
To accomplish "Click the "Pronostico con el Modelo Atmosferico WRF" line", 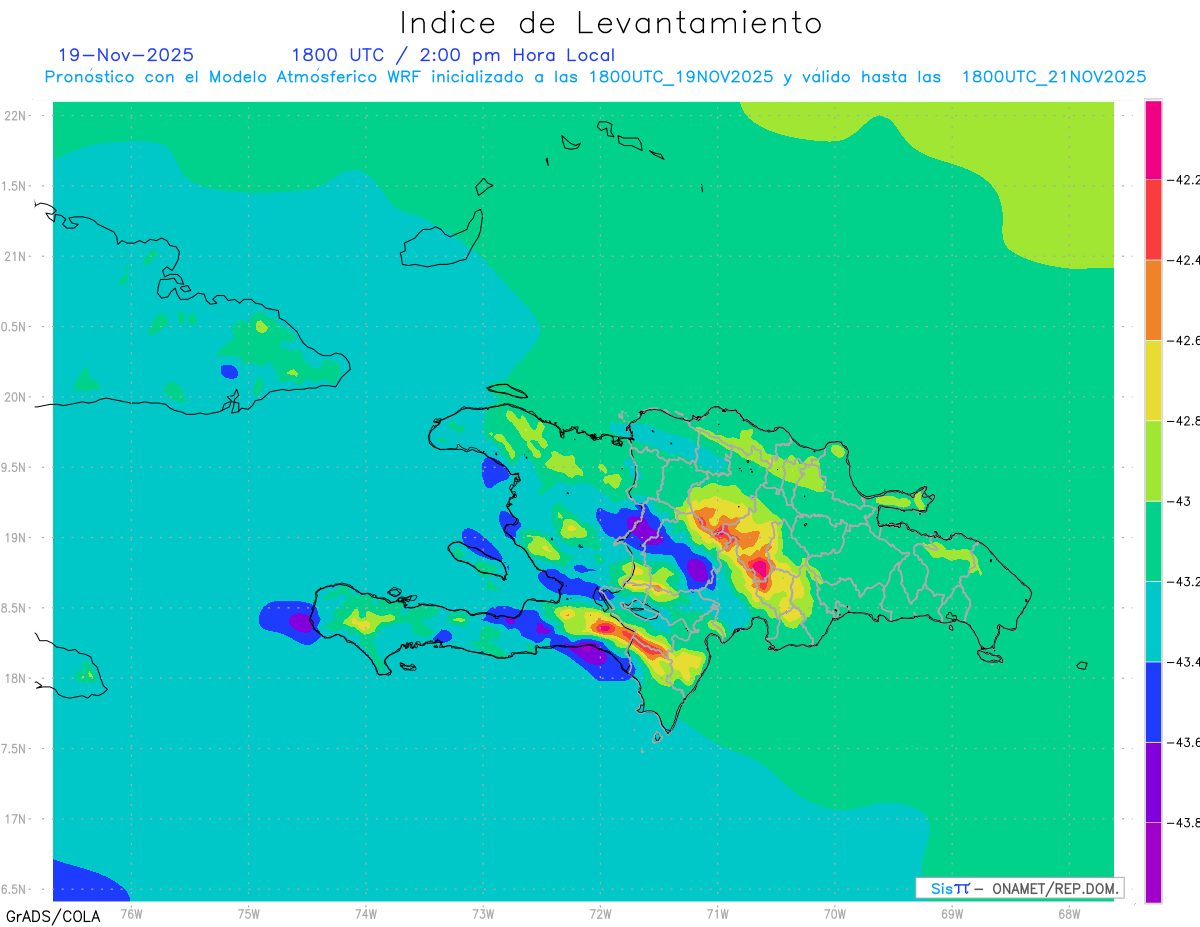I will point(596,77).
